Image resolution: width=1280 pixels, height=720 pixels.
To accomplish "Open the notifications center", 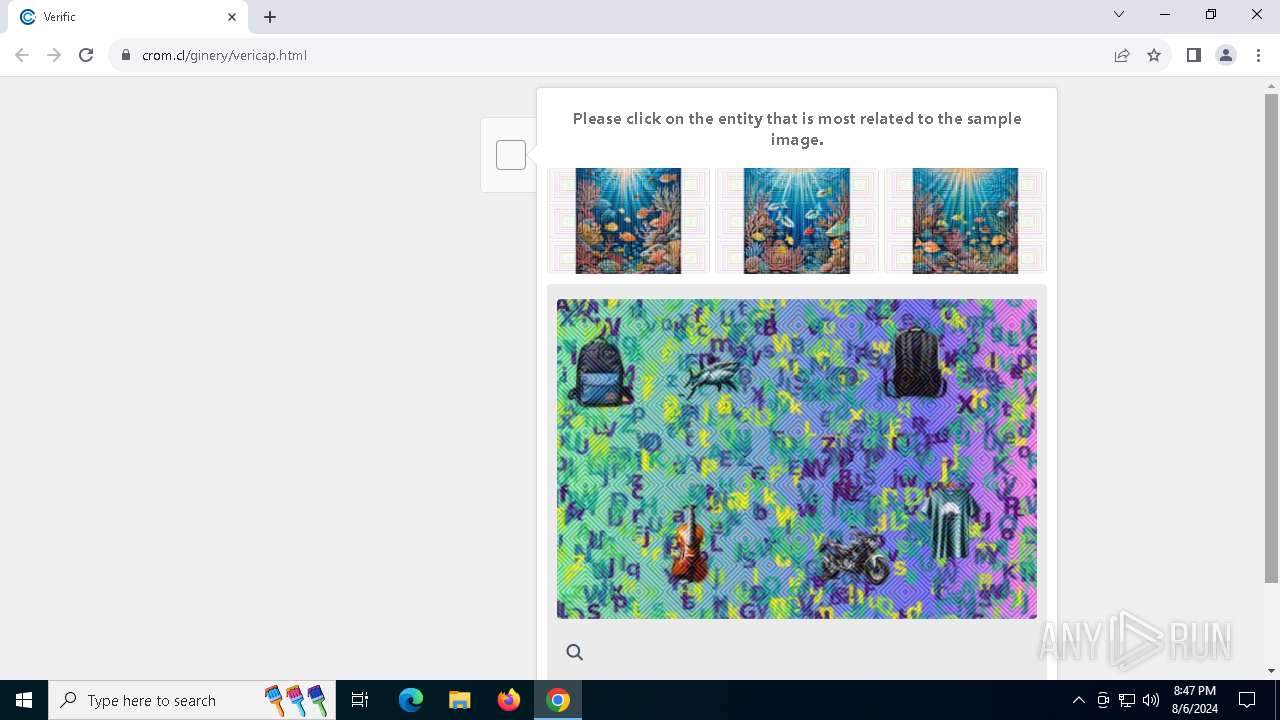I will tap(1247, 700).
